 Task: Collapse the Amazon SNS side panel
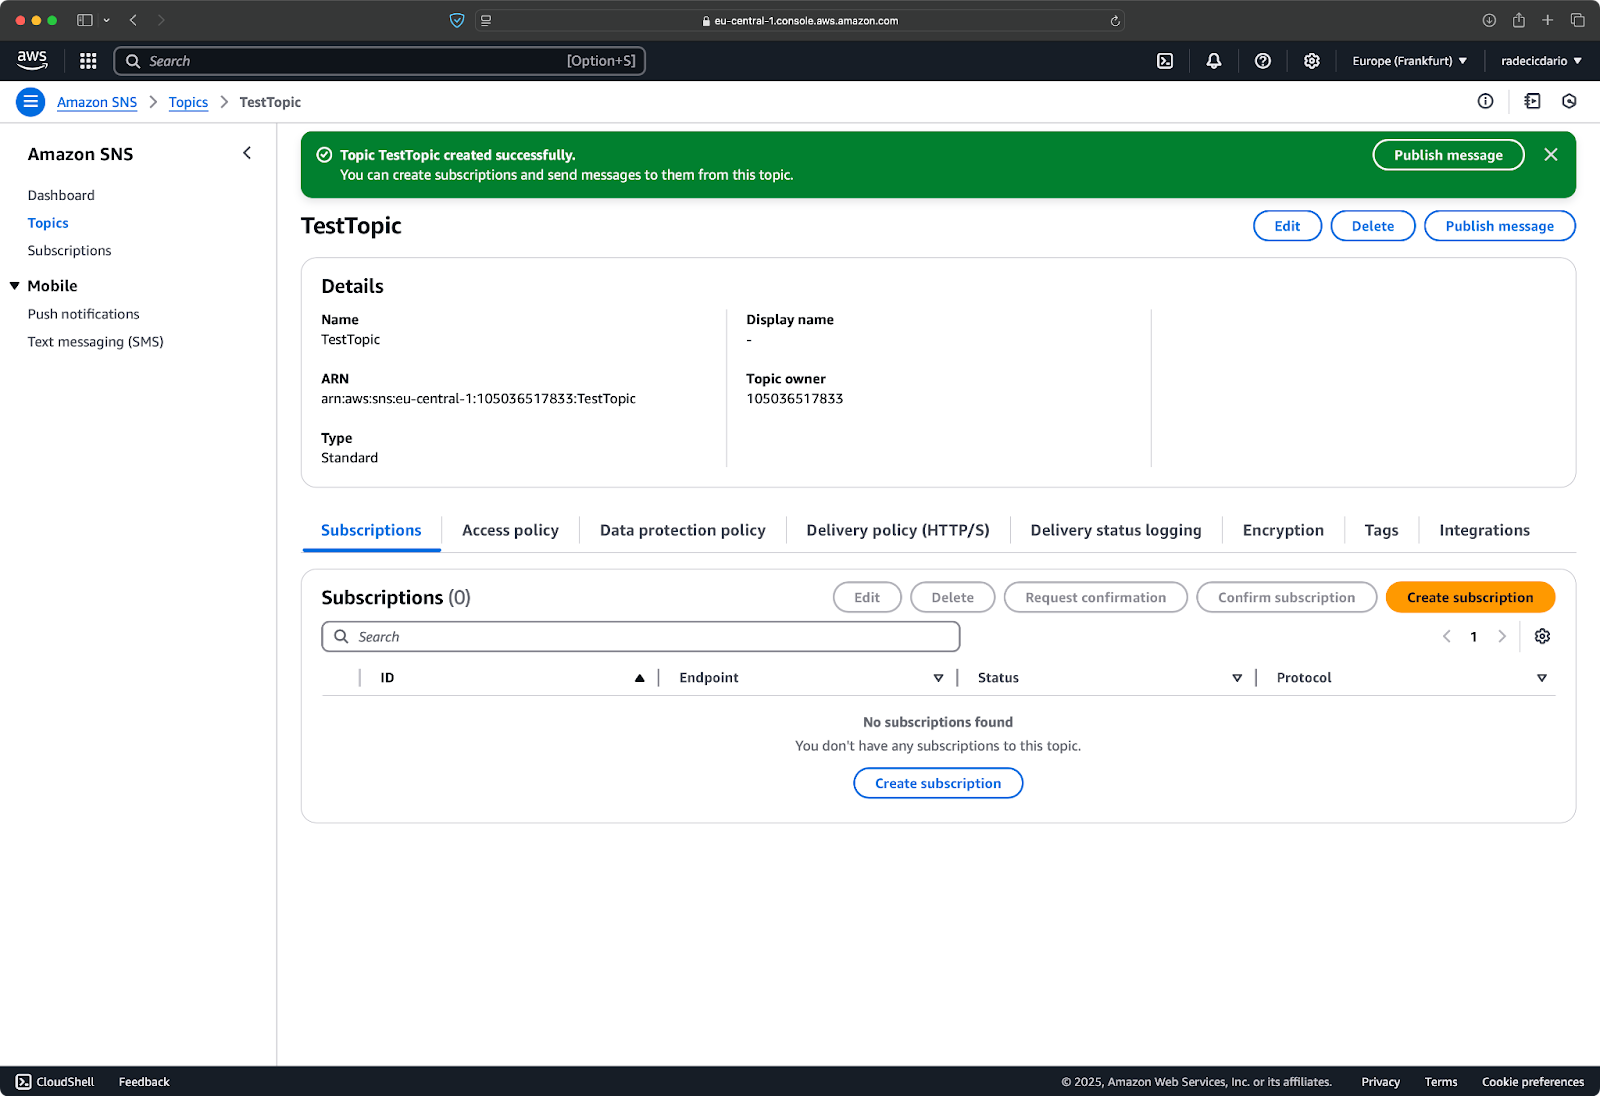[247, 153]
